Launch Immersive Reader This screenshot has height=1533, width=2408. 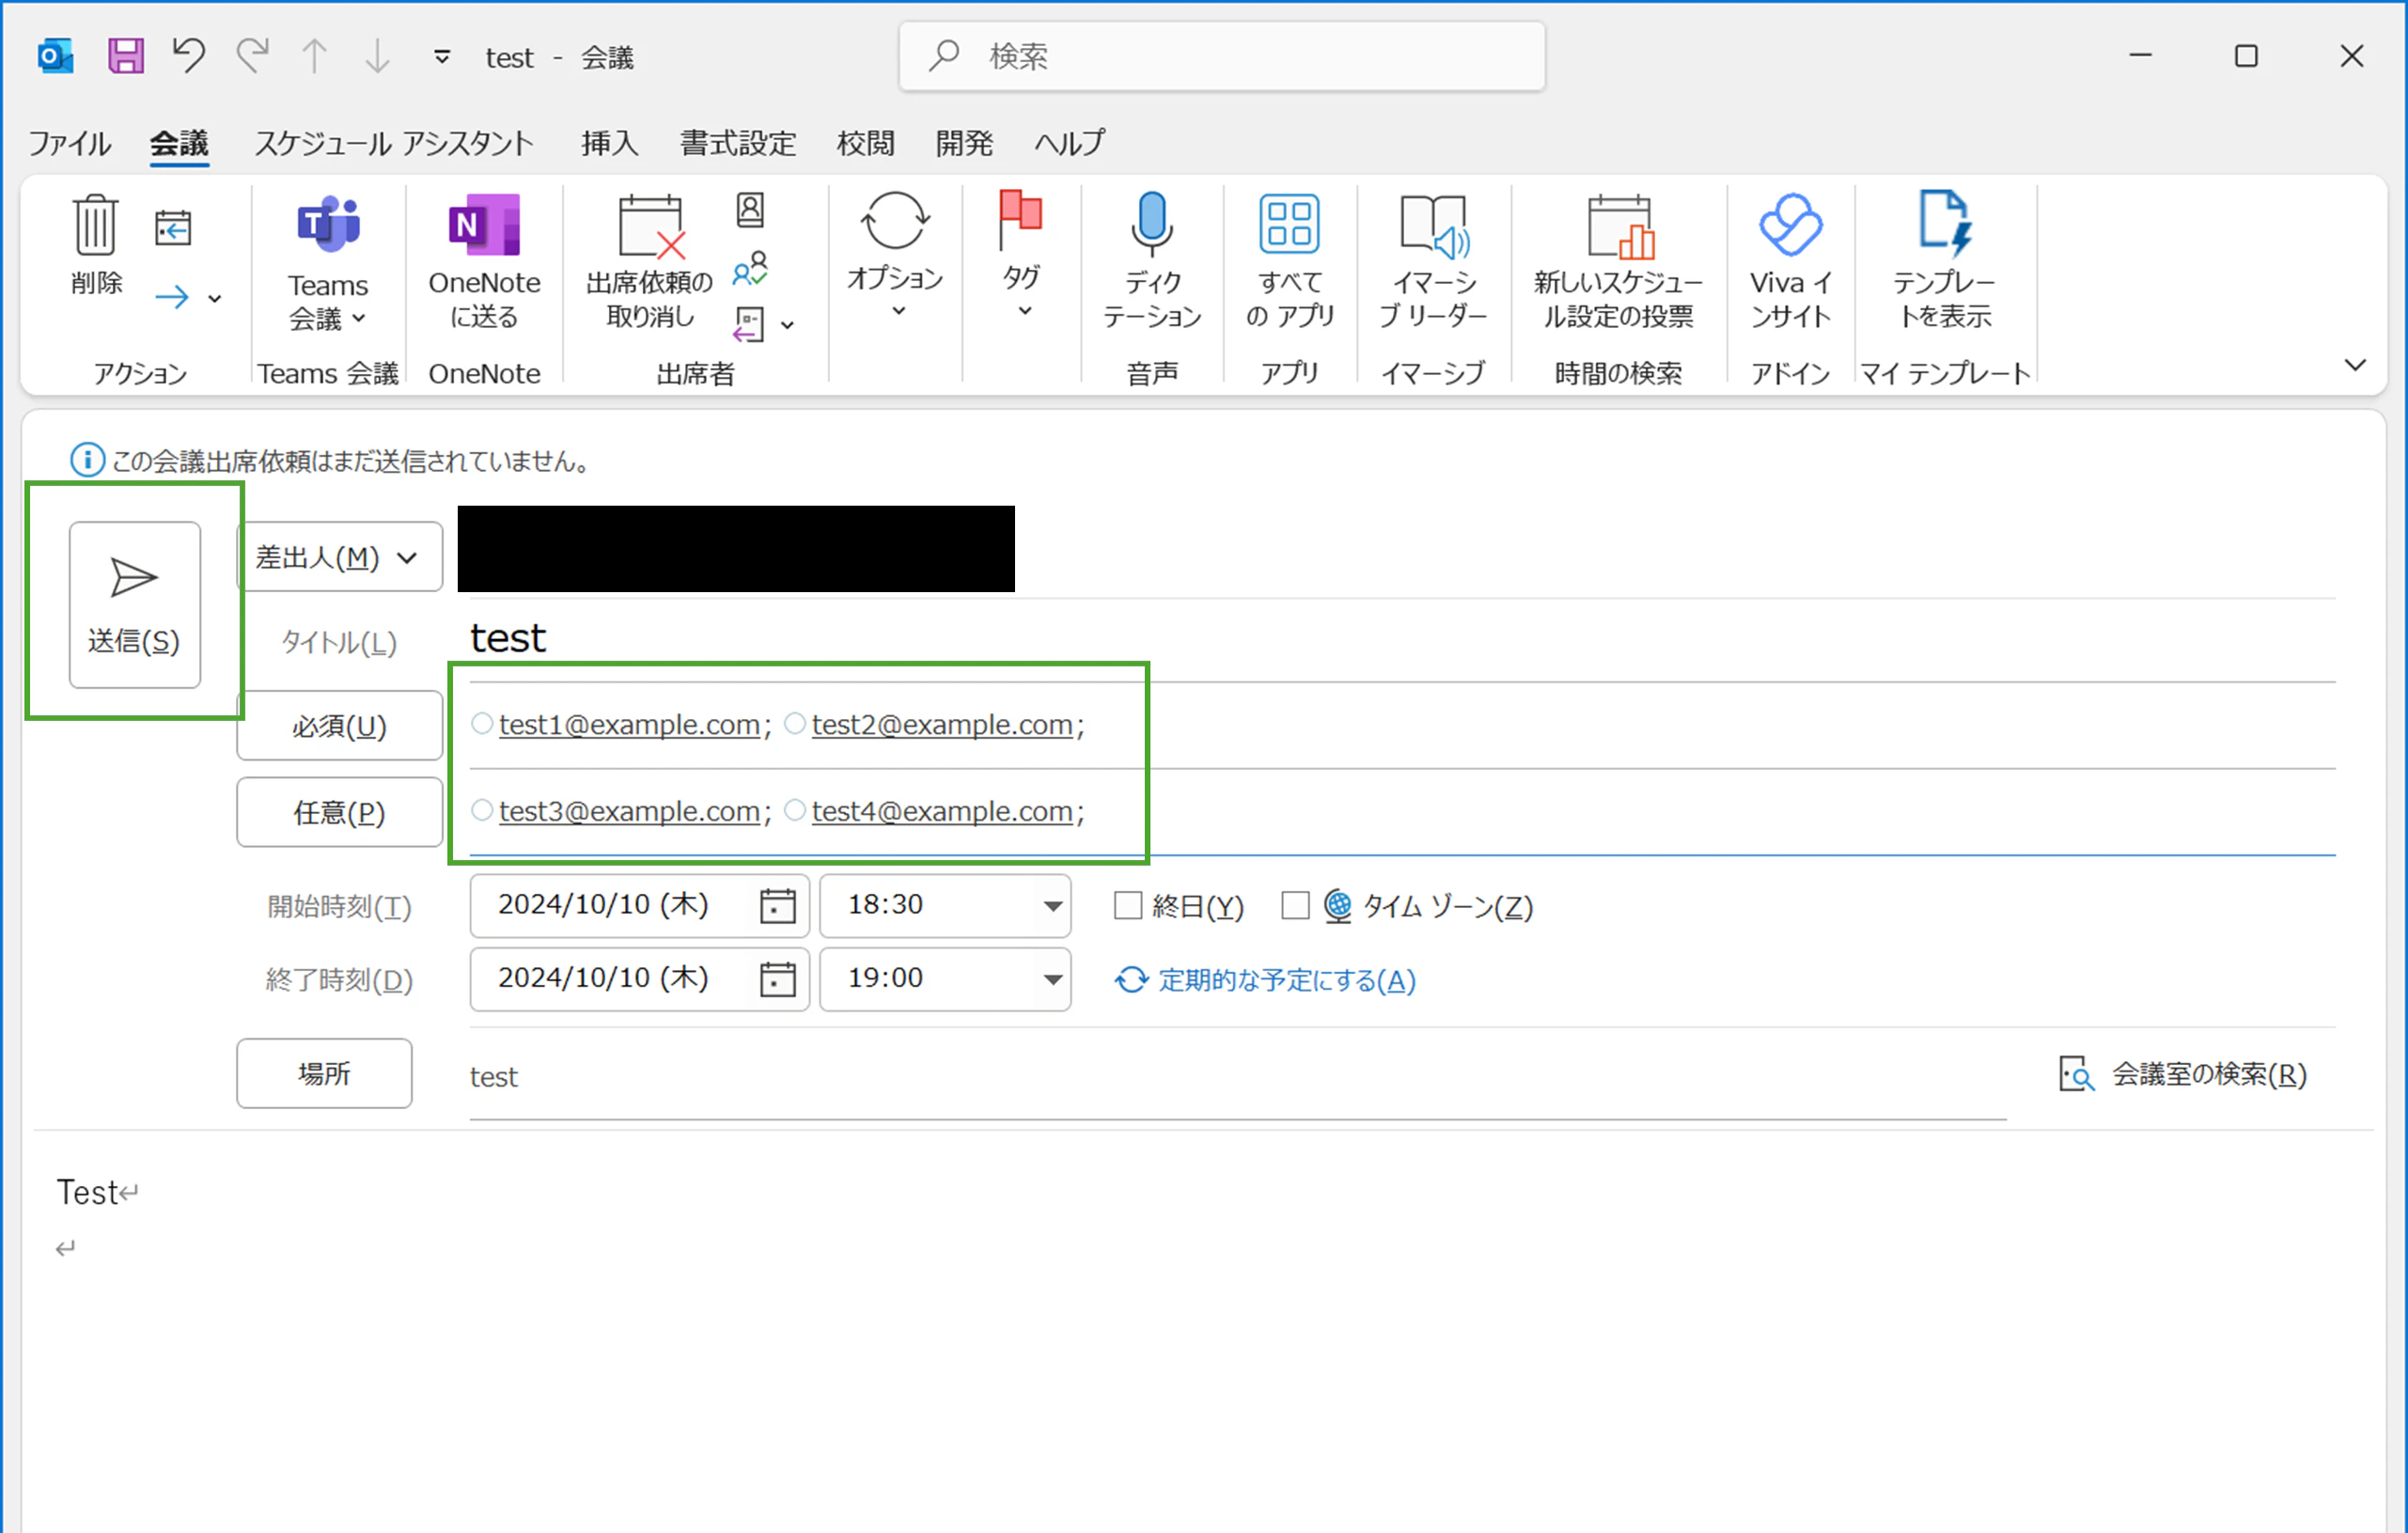click(1433, 262)
